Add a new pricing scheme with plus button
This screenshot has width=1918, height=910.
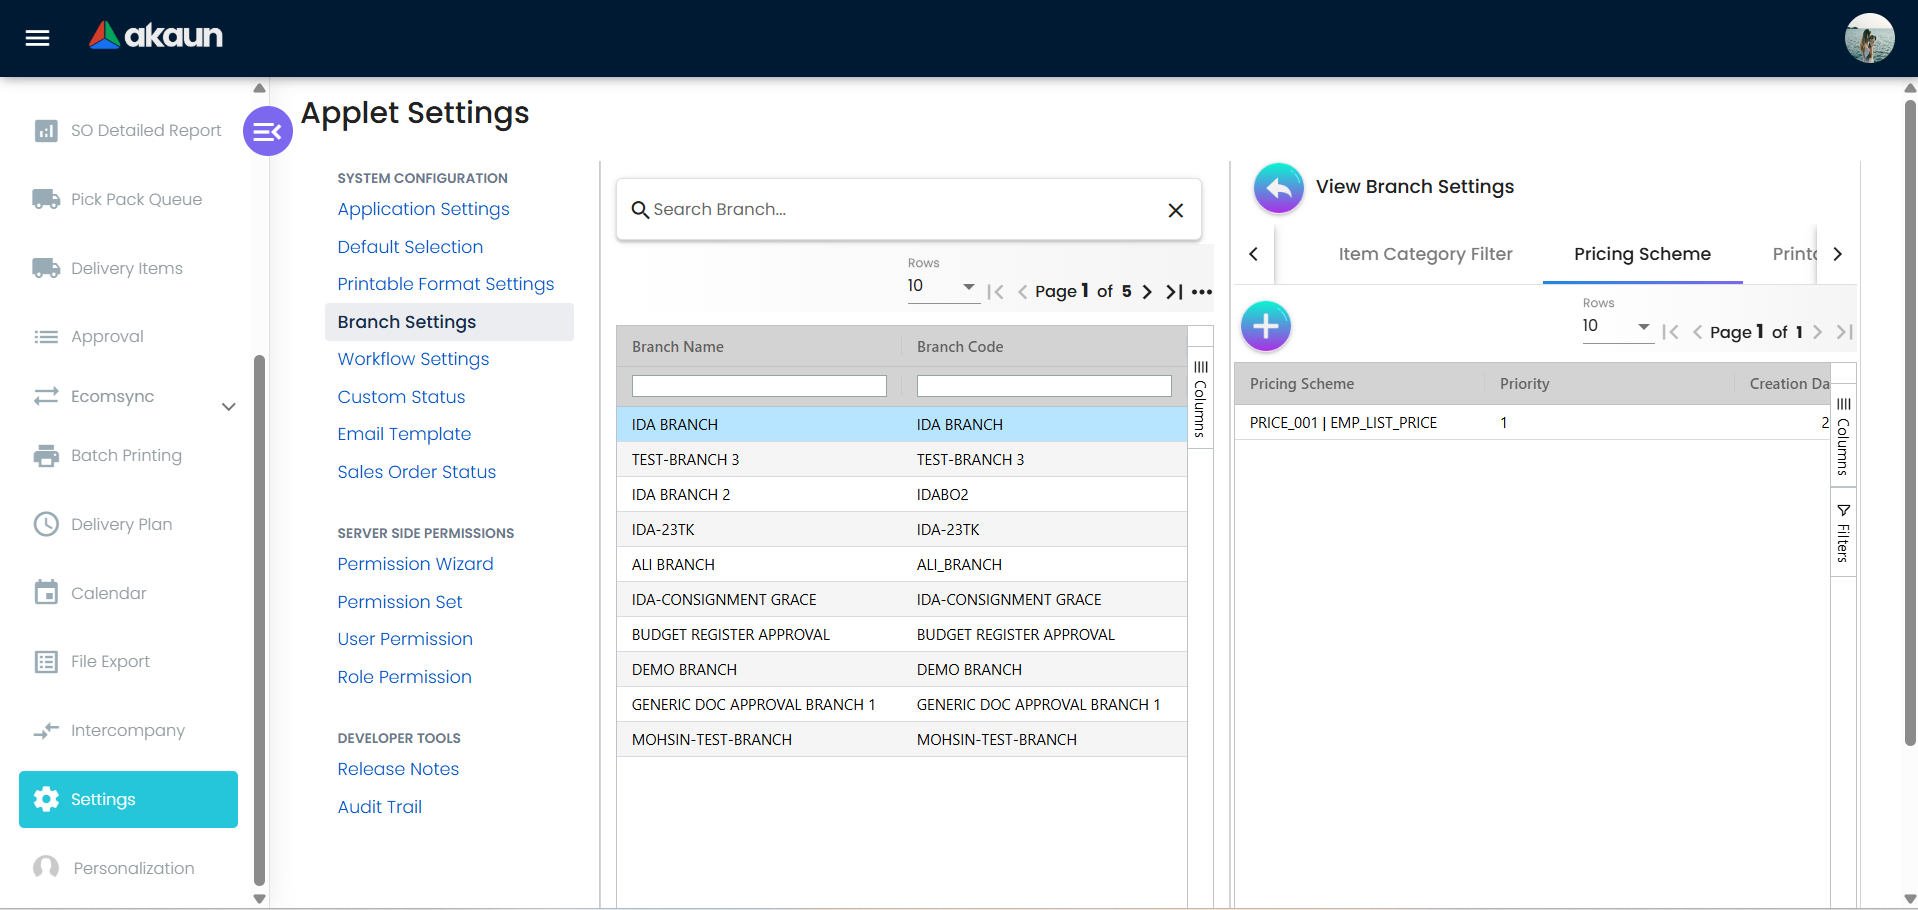1265,326
